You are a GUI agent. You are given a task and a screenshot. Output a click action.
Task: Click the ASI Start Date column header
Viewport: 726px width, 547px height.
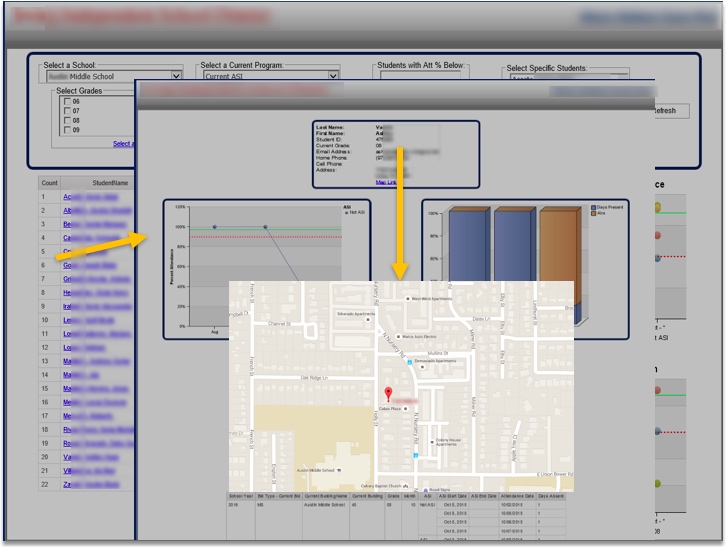(x=452, y=496)
